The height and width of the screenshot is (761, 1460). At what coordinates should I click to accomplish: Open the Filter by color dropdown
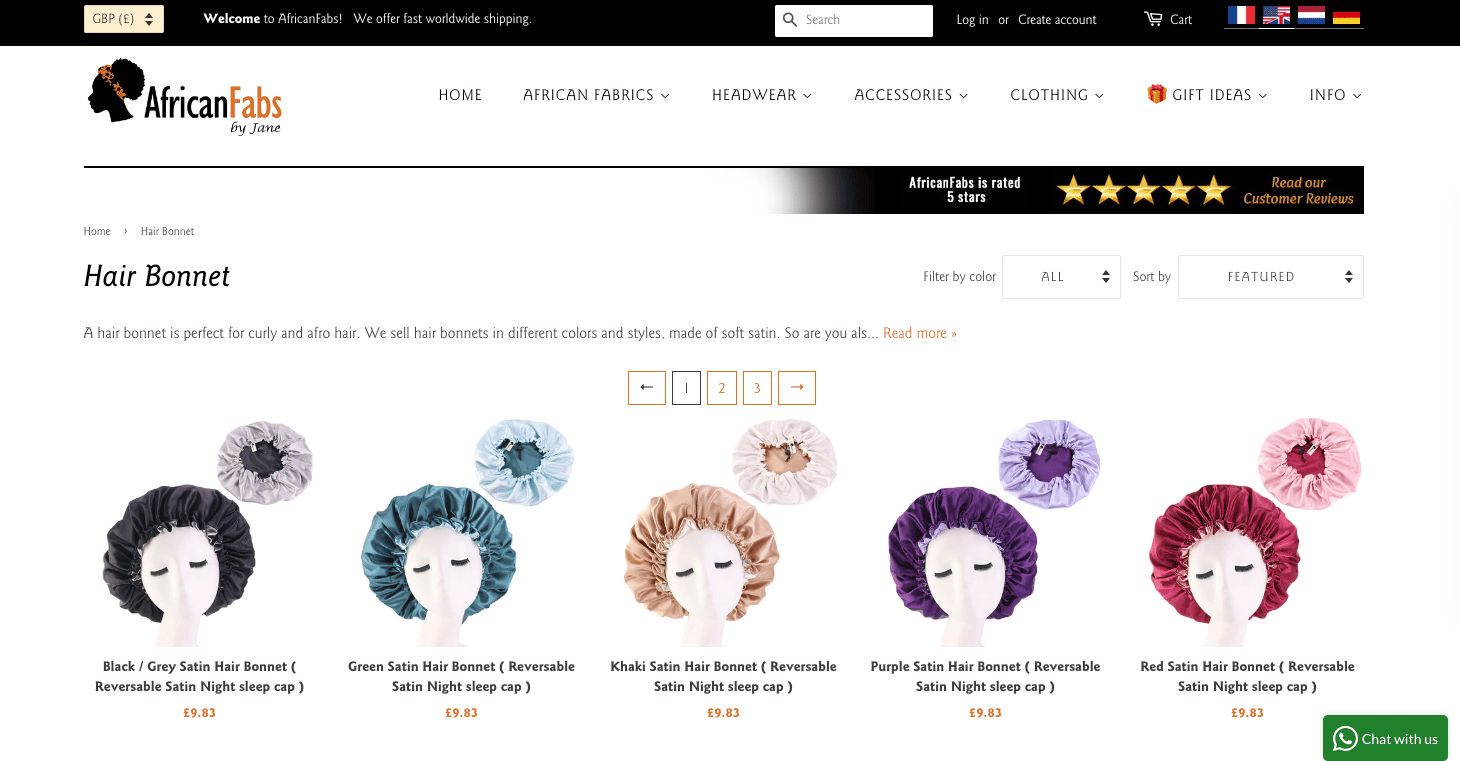click(1062, 277)
